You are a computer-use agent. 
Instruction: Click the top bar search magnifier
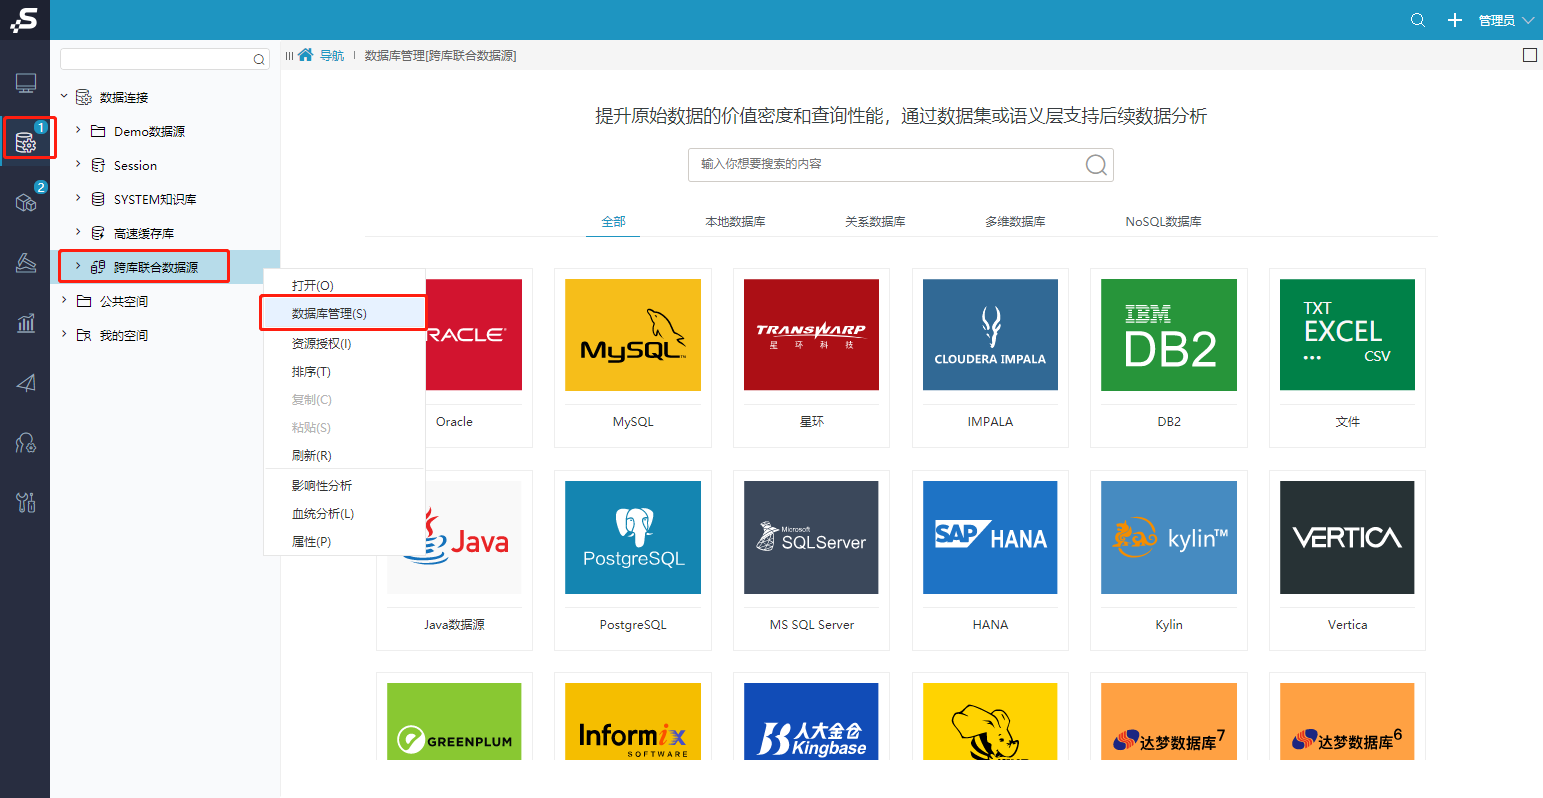[1418, 20]
